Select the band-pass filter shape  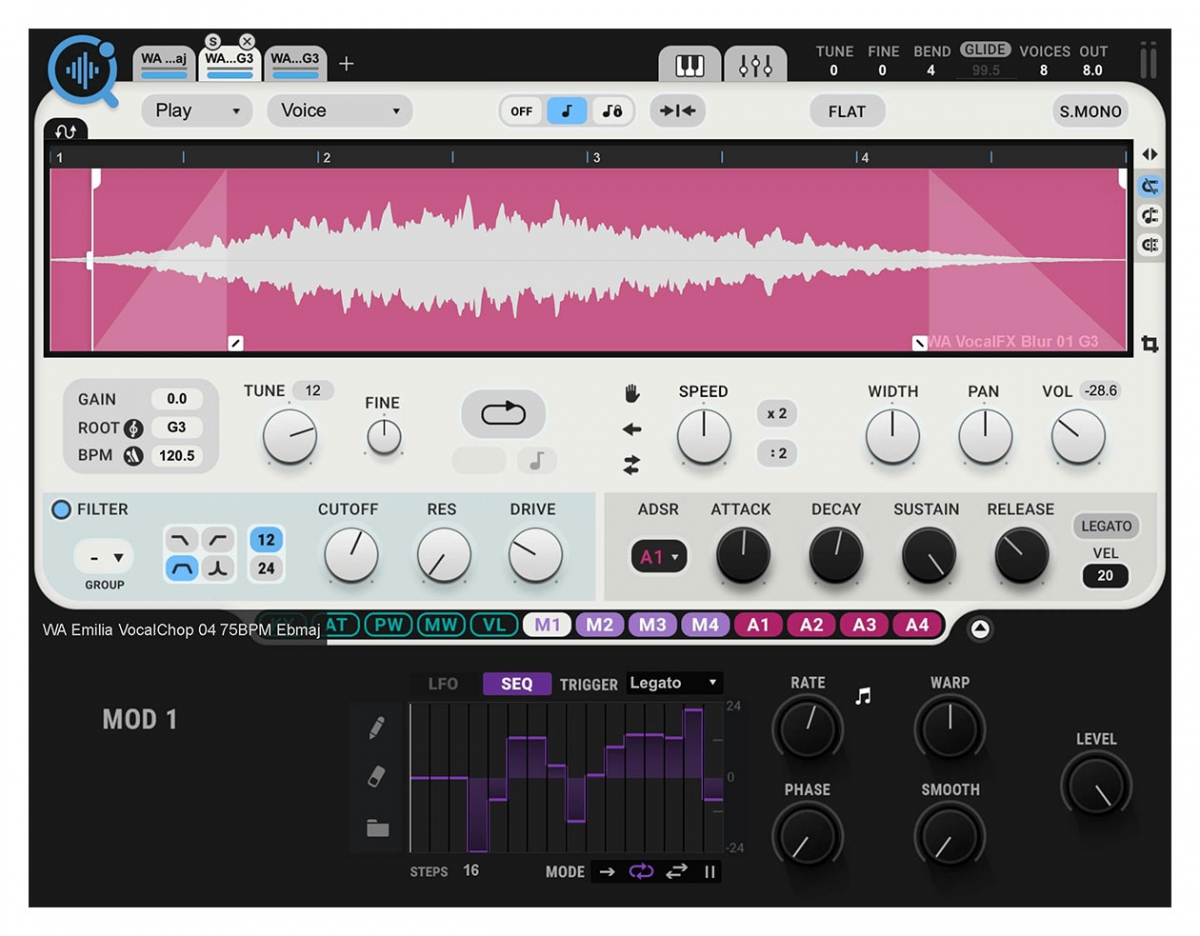pos(181,568)
